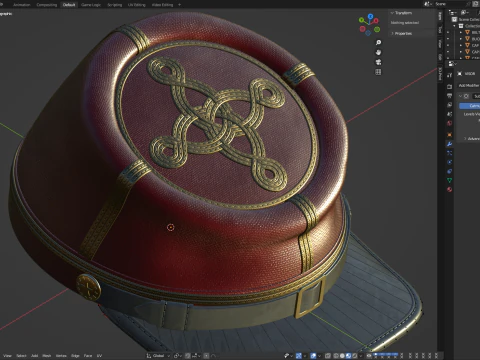Select material preview shading

[x=348, y=356]
